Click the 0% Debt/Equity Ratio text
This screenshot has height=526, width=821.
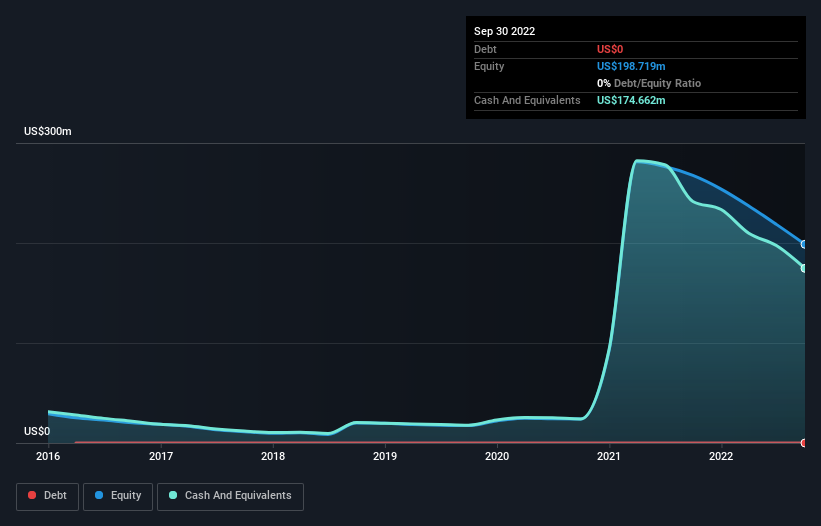coord(649,83)
